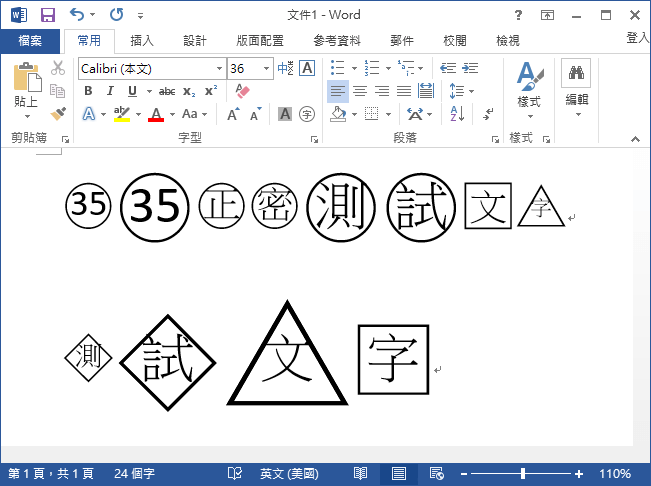Image resolution: width=651 pixels, height=486 pixels.
Task: Toggle strikethrough formatting
Action: [x=167, y=91]
